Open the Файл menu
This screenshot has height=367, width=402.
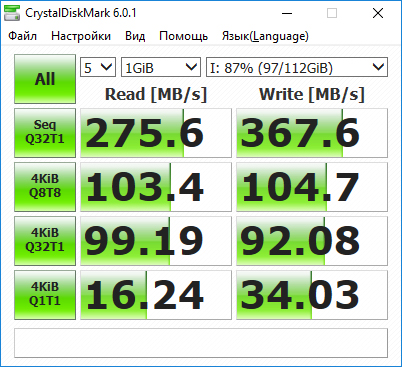[x=22, y=36]
